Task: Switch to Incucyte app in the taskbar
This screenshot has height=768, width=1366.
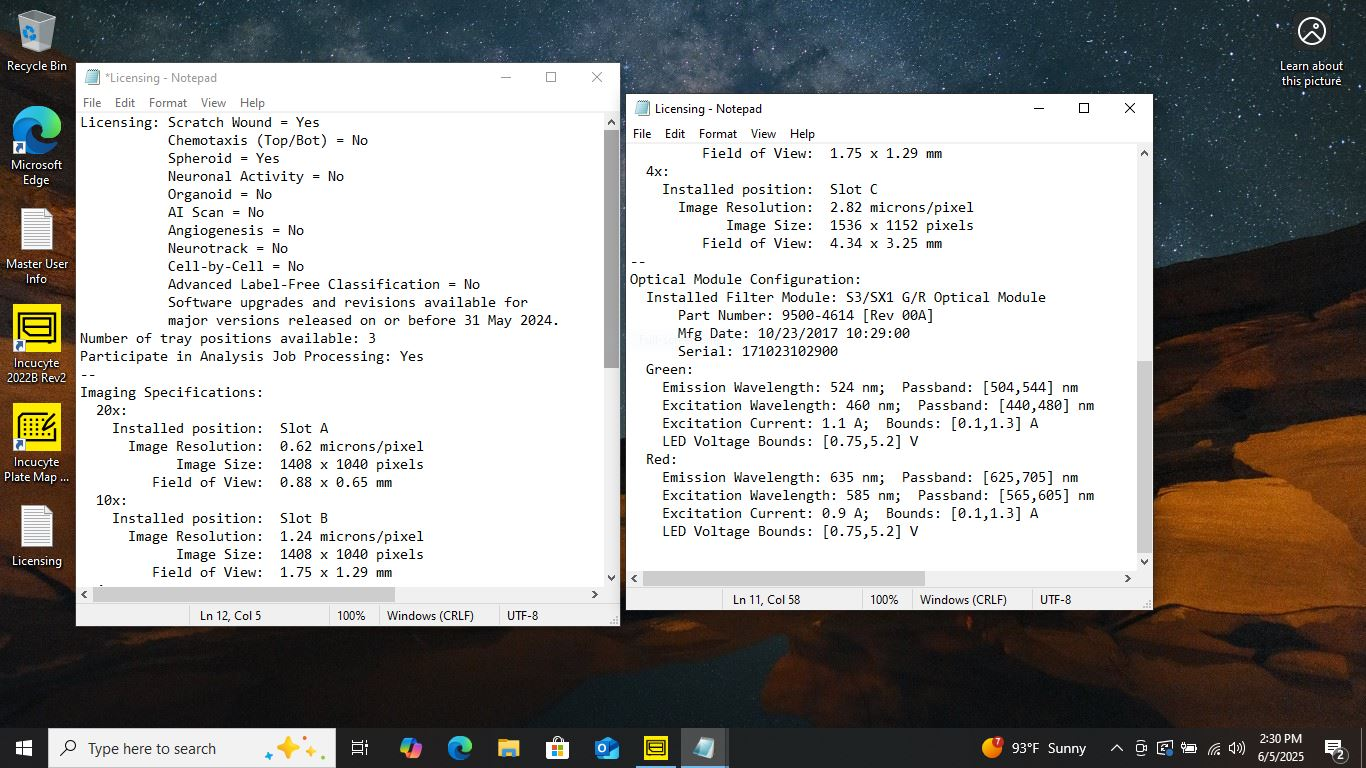Action: click(655, 748)
